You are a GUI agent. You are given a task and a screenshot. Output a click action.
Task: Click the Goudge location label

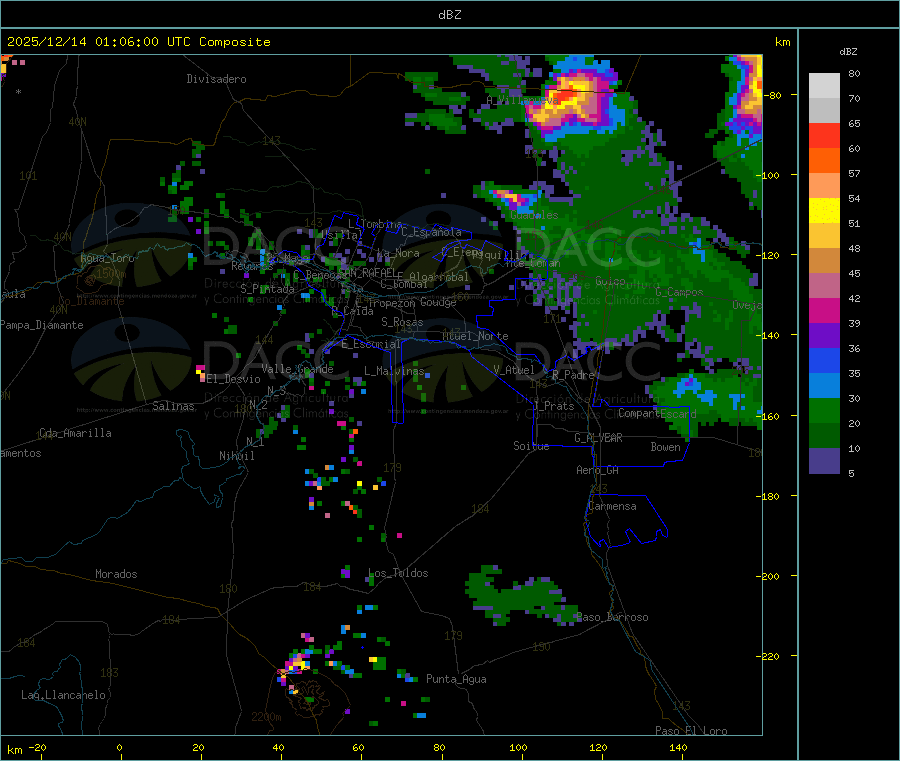[438, 302]
